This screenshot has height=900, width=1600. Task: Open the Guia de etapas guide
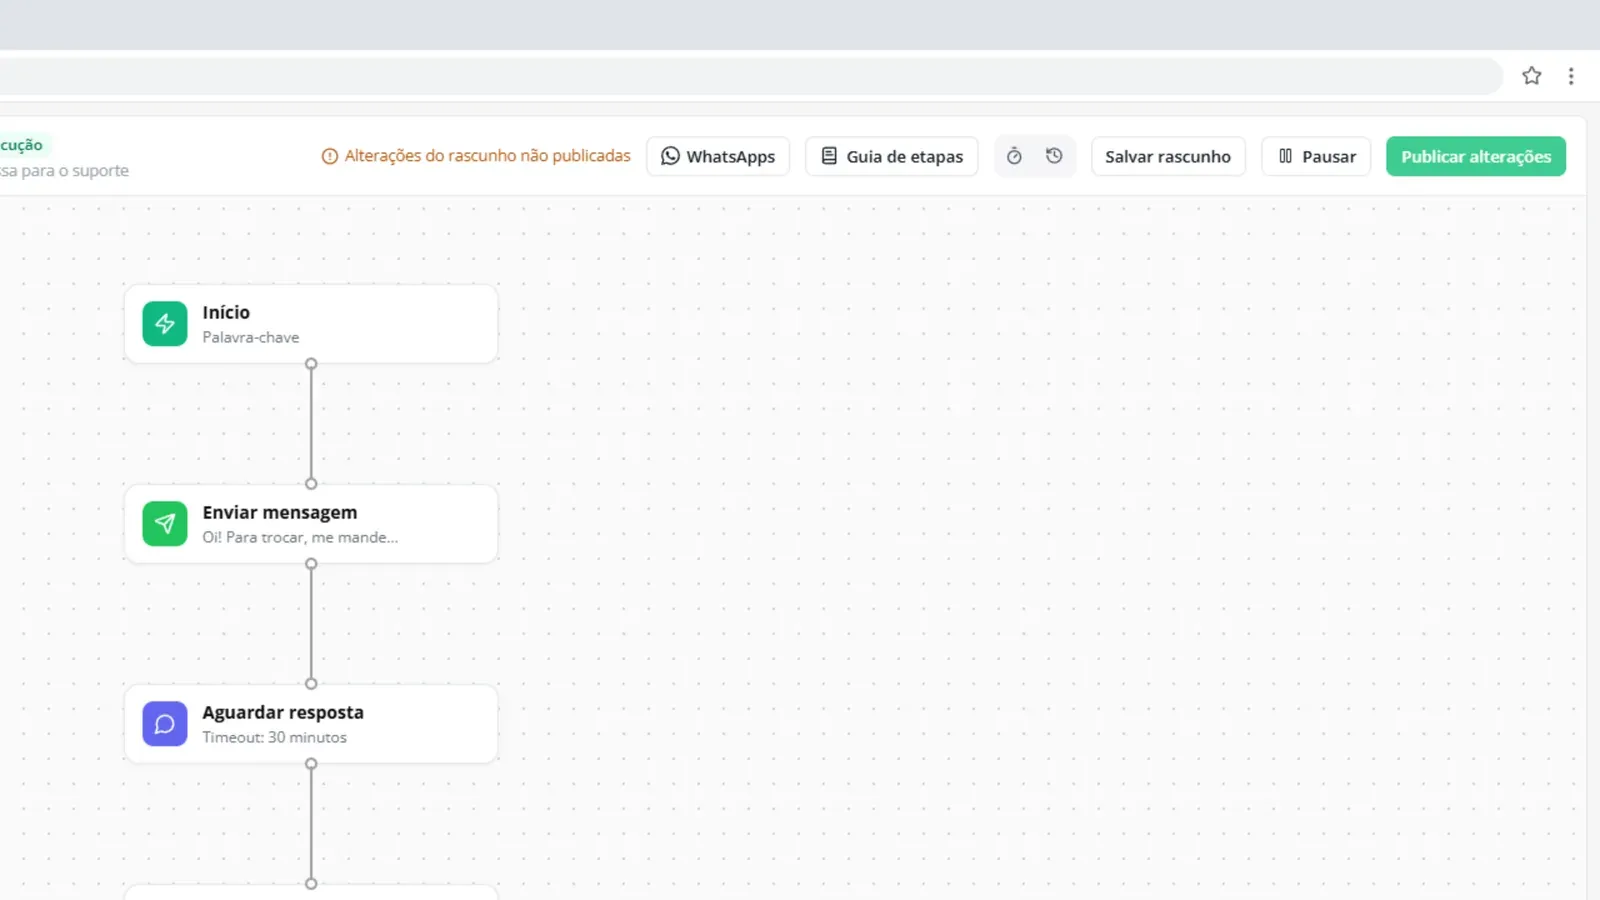tap(891, 156)
